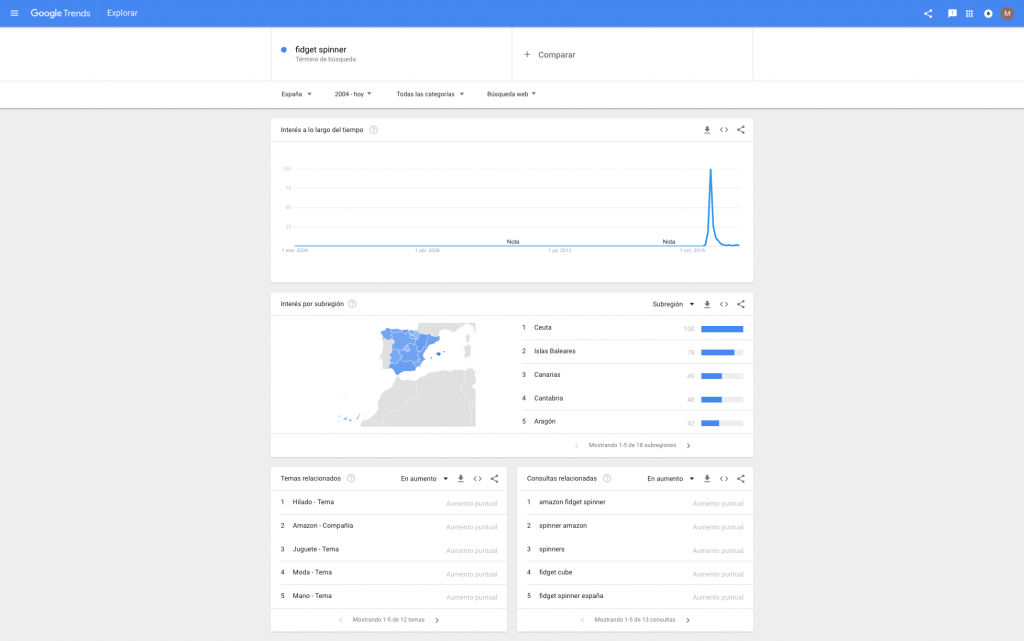Download subregion interest data
This screenshot has height=641, width=1024.
tap(707, 304)
